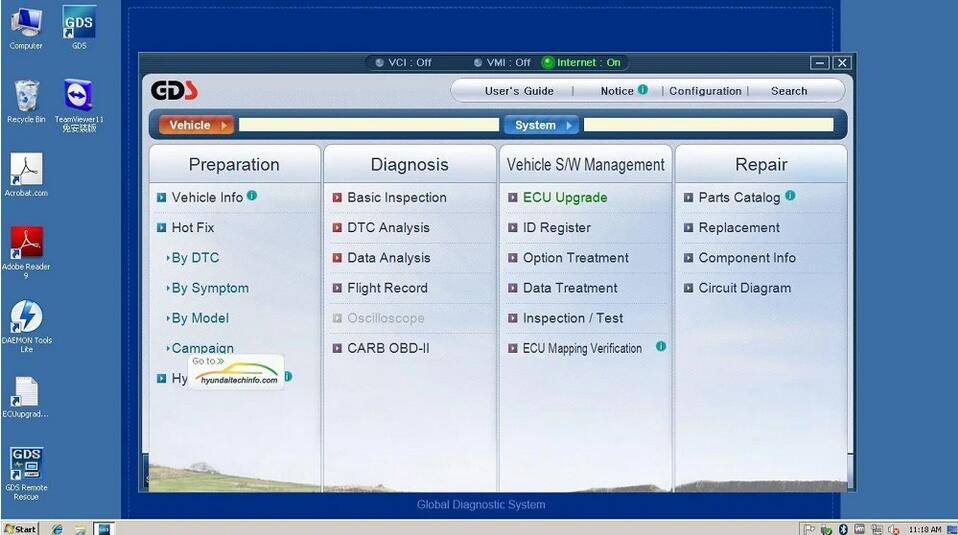Expand the System selection button

click(x=541, y=125)
